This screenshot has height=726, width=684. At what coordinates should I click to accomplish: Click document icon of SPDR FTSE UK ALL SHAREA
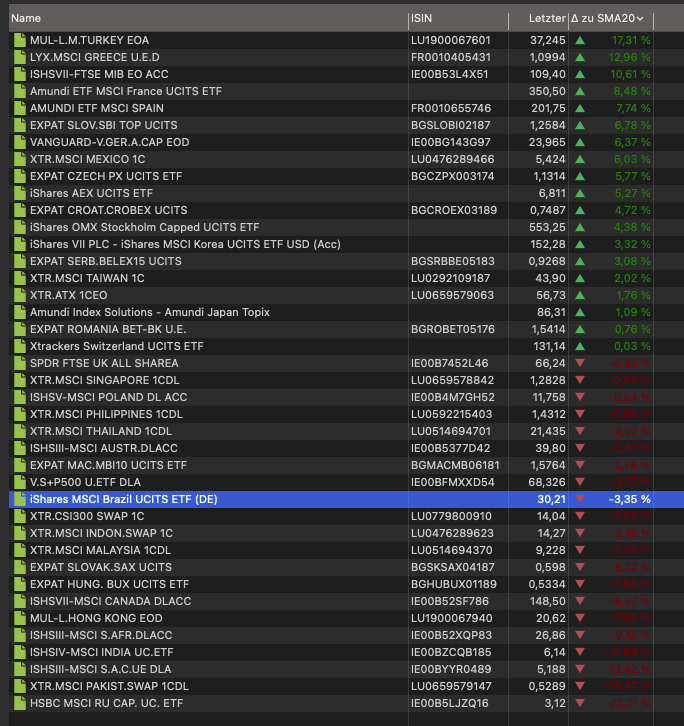(20, 363)
